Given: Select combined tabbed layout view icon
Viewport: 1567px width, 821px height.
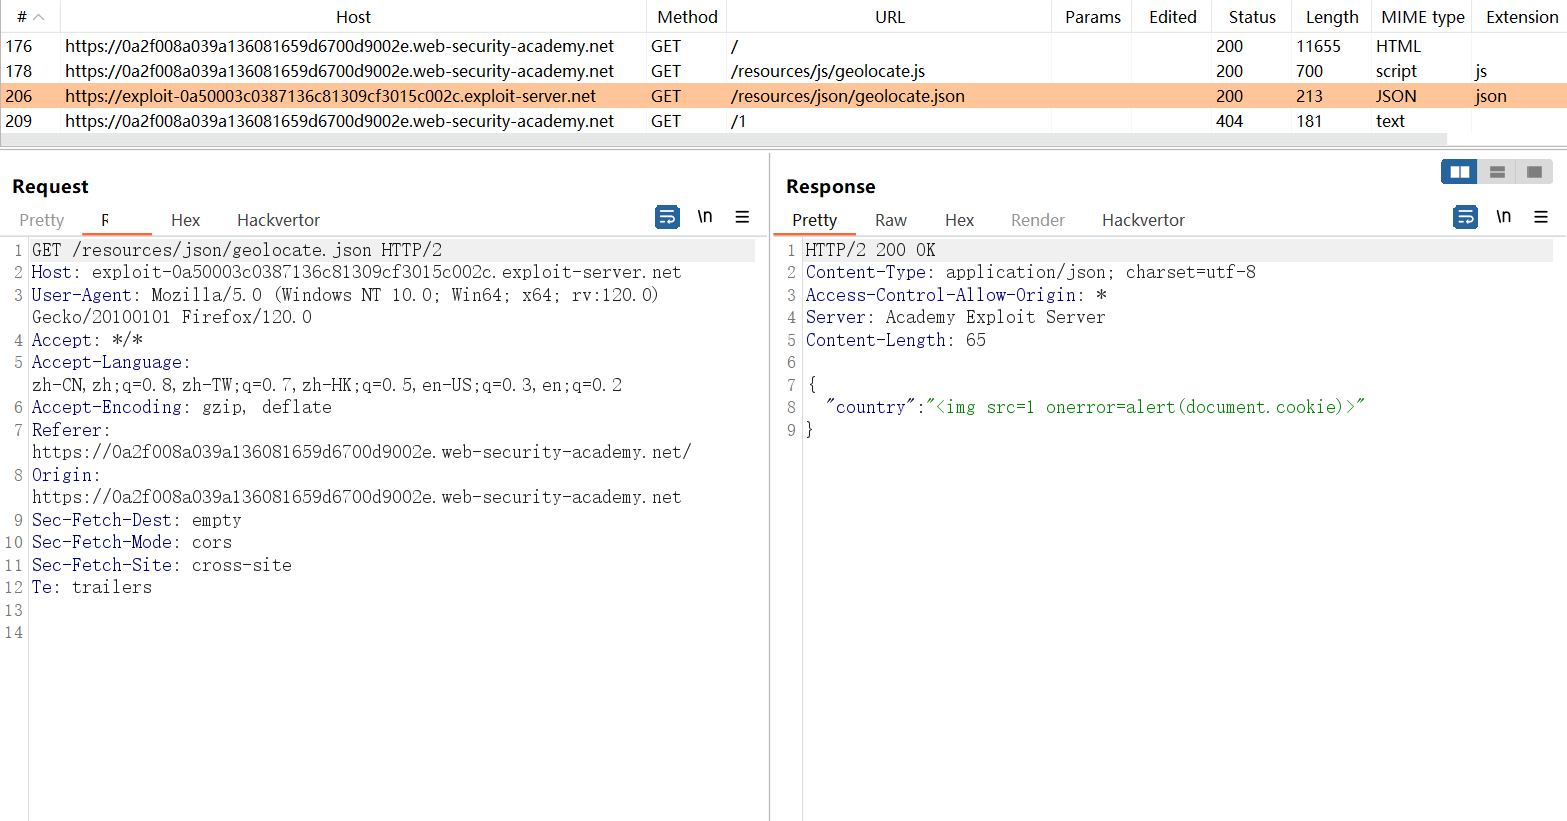Looking at the screenshot, I should click(x=1534, y=172).
